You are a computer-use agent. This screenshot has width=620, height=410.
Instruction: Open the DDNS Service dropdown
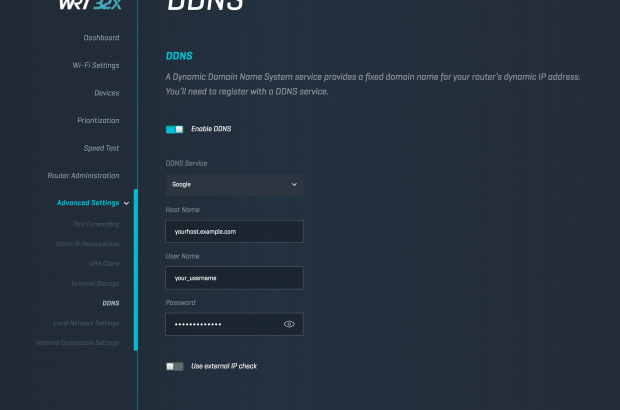point(234,184)
